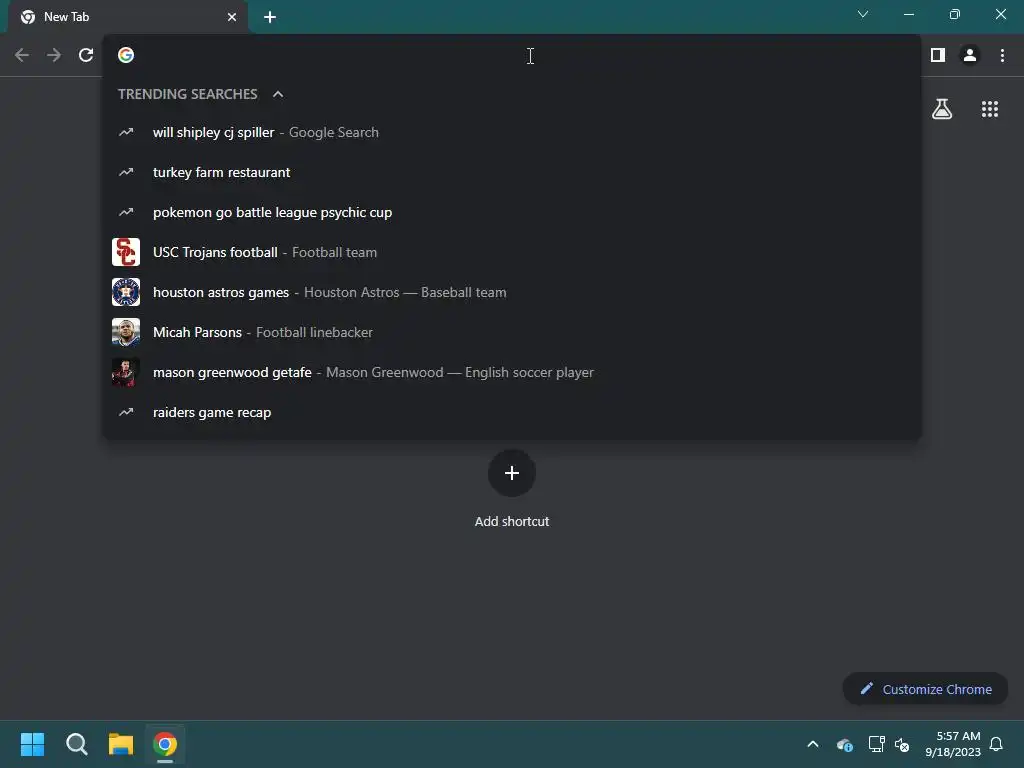Image resolution: width=1024 pixels, height=768 pixels.
Task: Click the Google logo in the address bar
Action: (126, 56)
